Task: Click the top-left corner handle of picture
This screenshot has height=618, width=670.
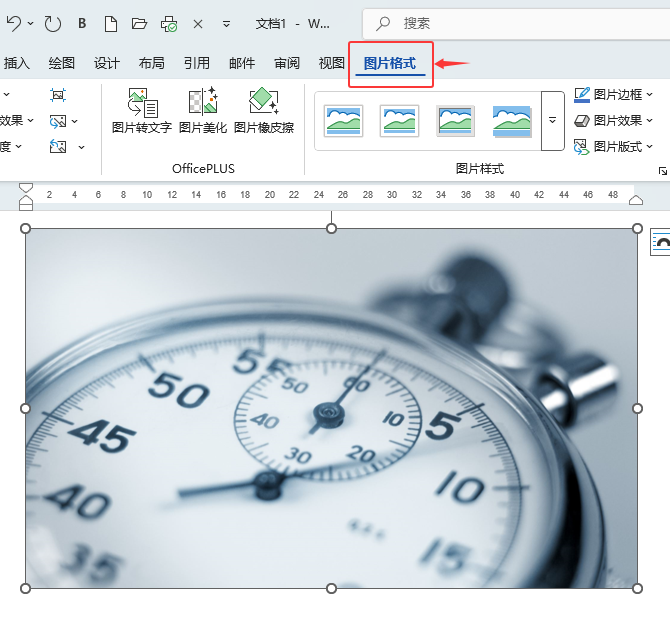Action: (26, 229)
